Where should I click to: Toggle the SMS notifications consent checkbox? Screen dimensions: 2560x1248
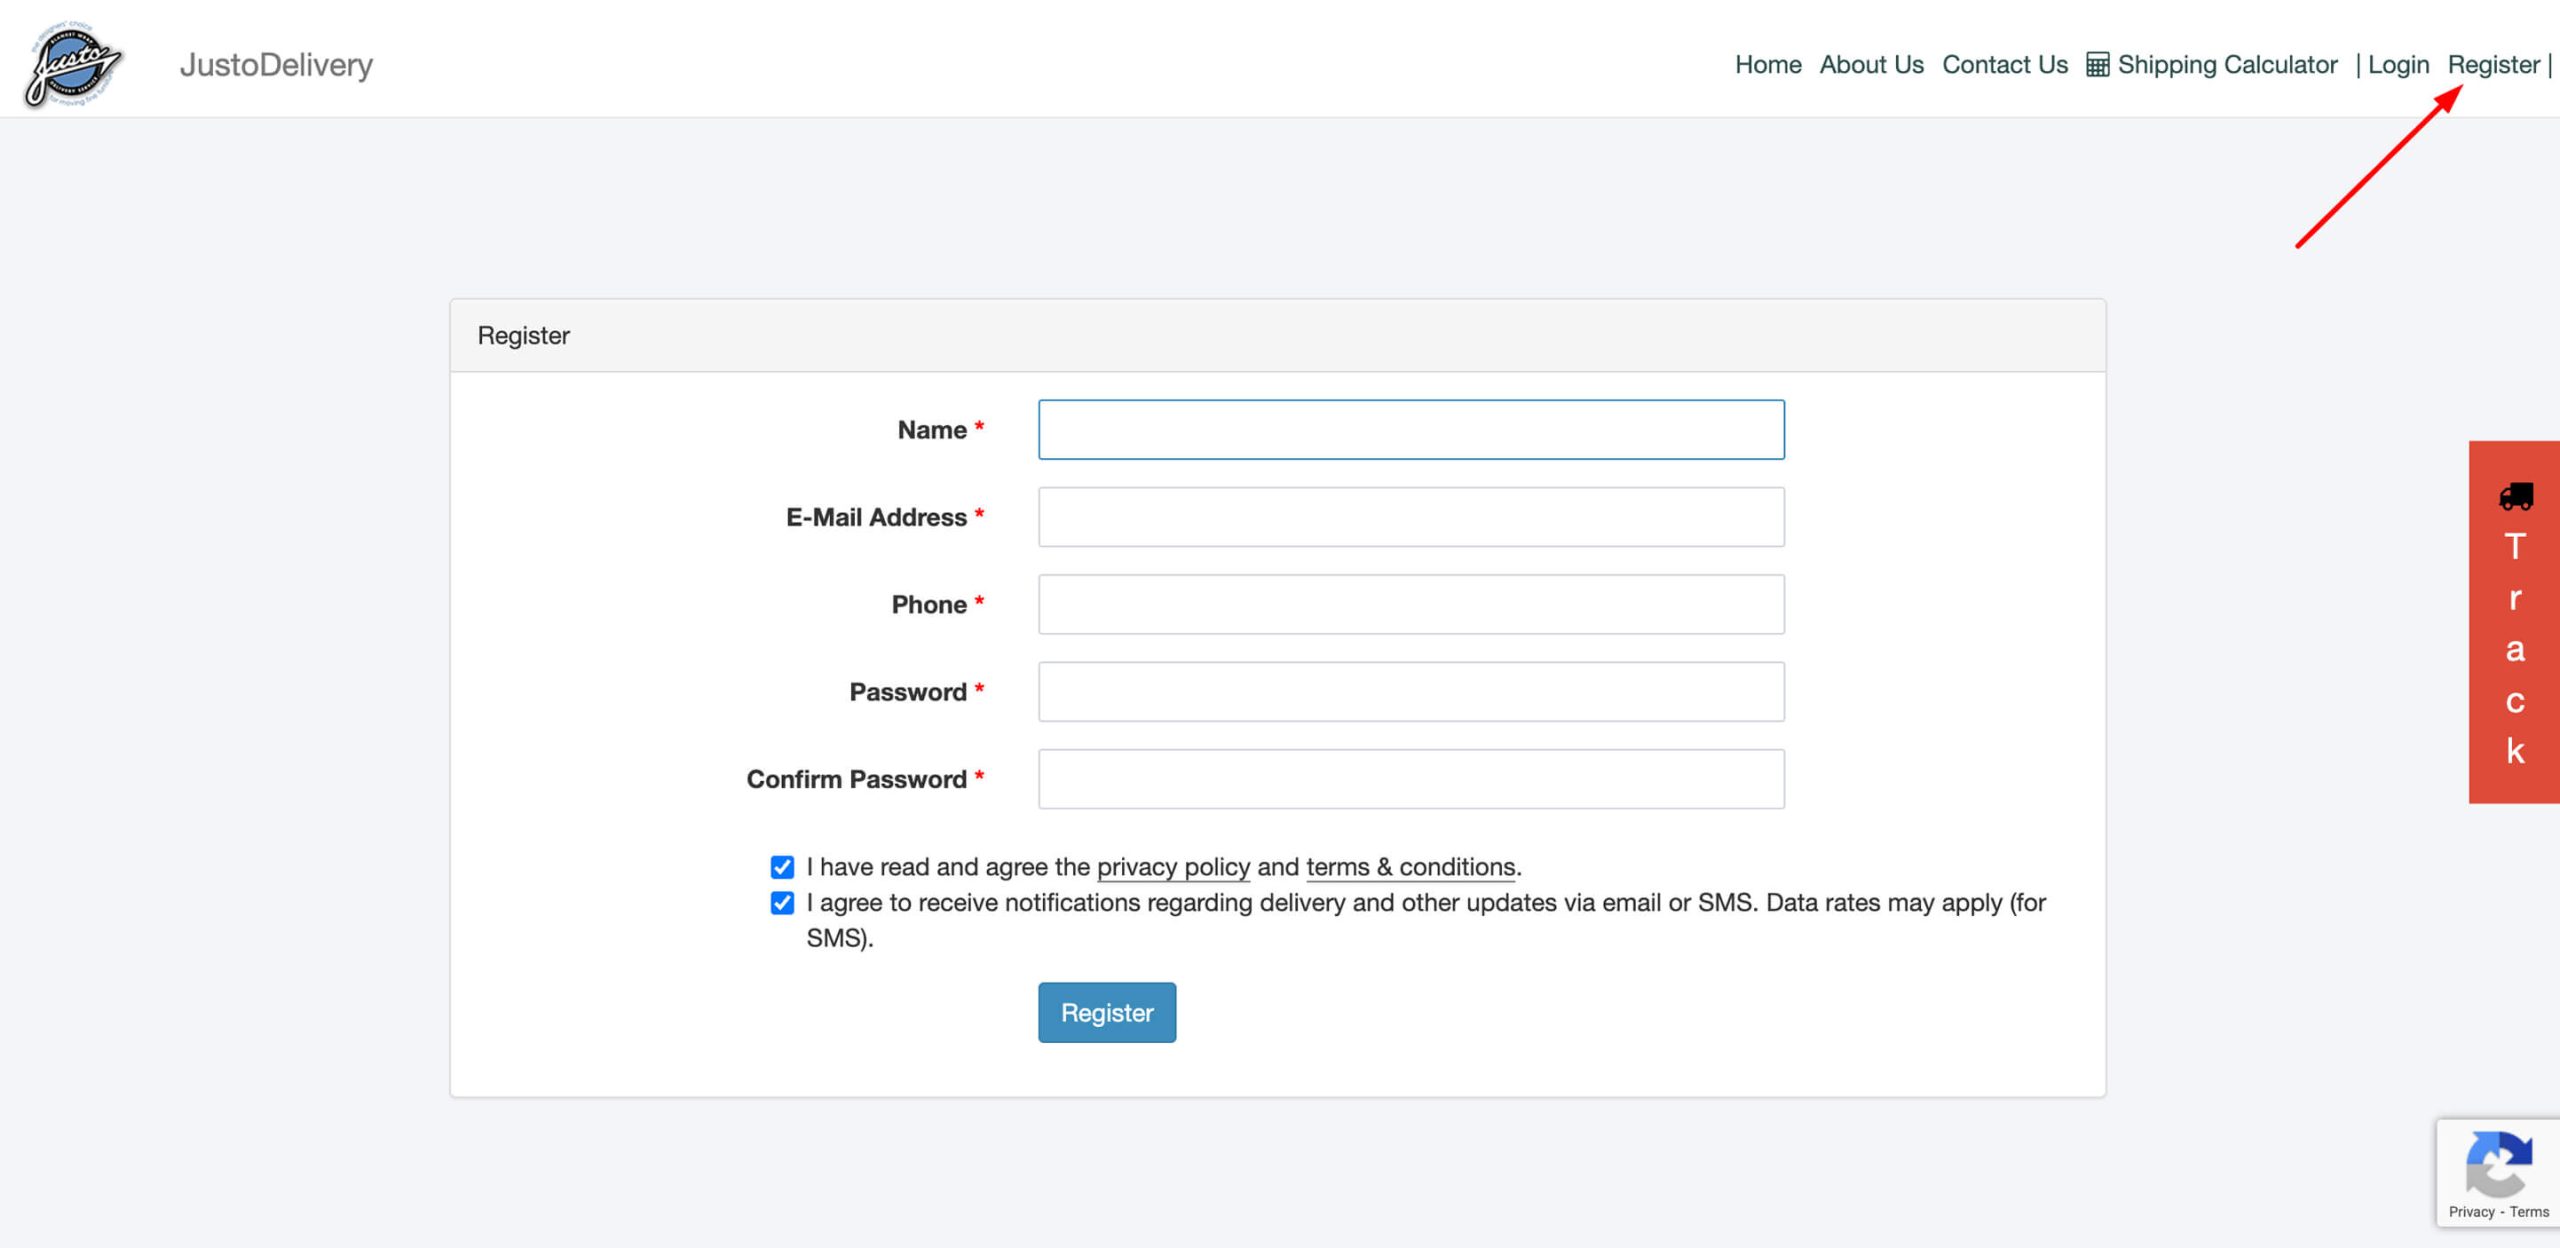click(782, 903)
